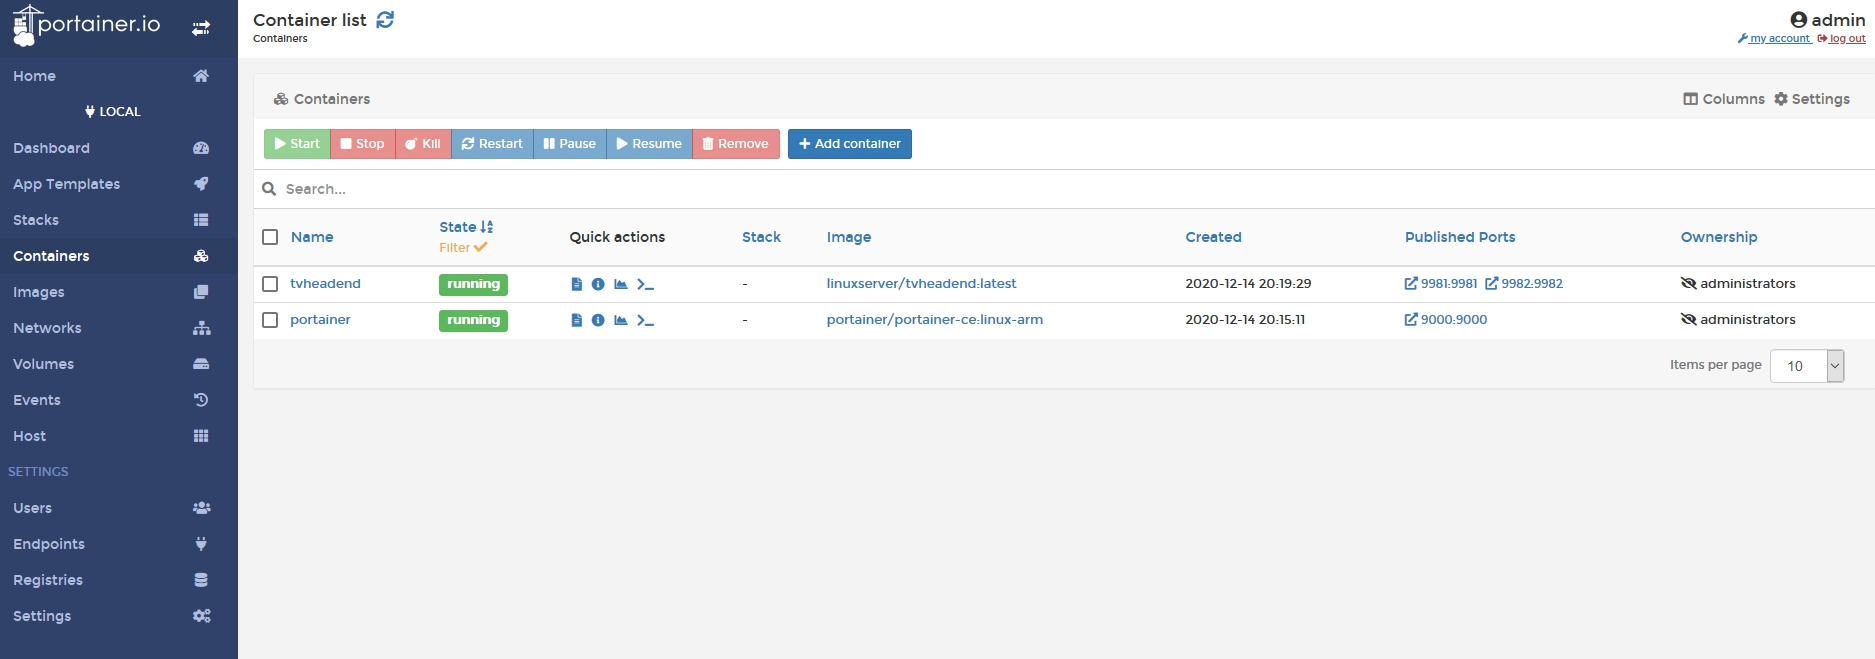Screen dimensions: 1875x659
Task: Check the tvheadend container checkbox
Action: pos(270,284)
